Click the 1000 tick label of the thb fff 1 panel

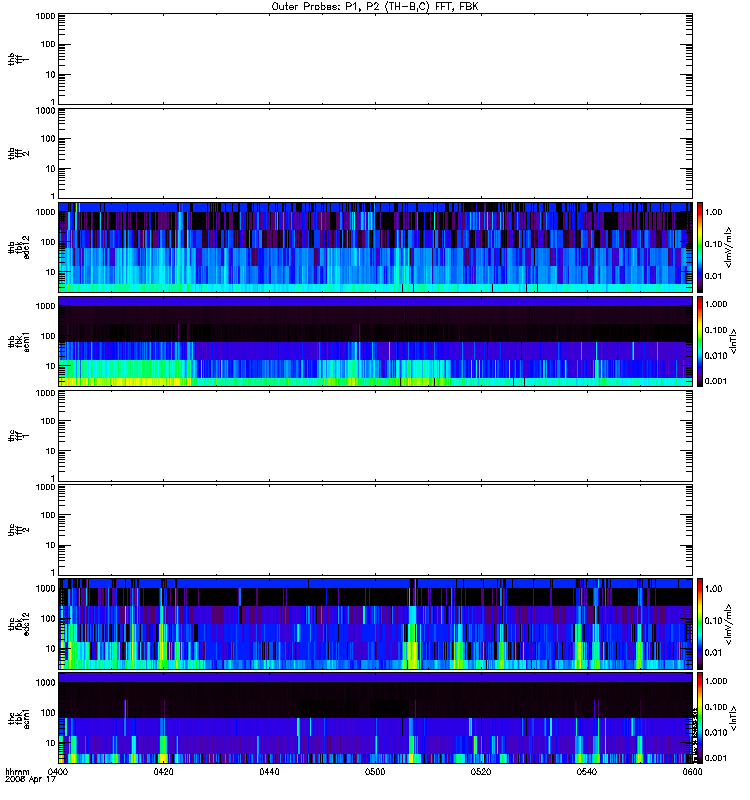coord(45,16)
